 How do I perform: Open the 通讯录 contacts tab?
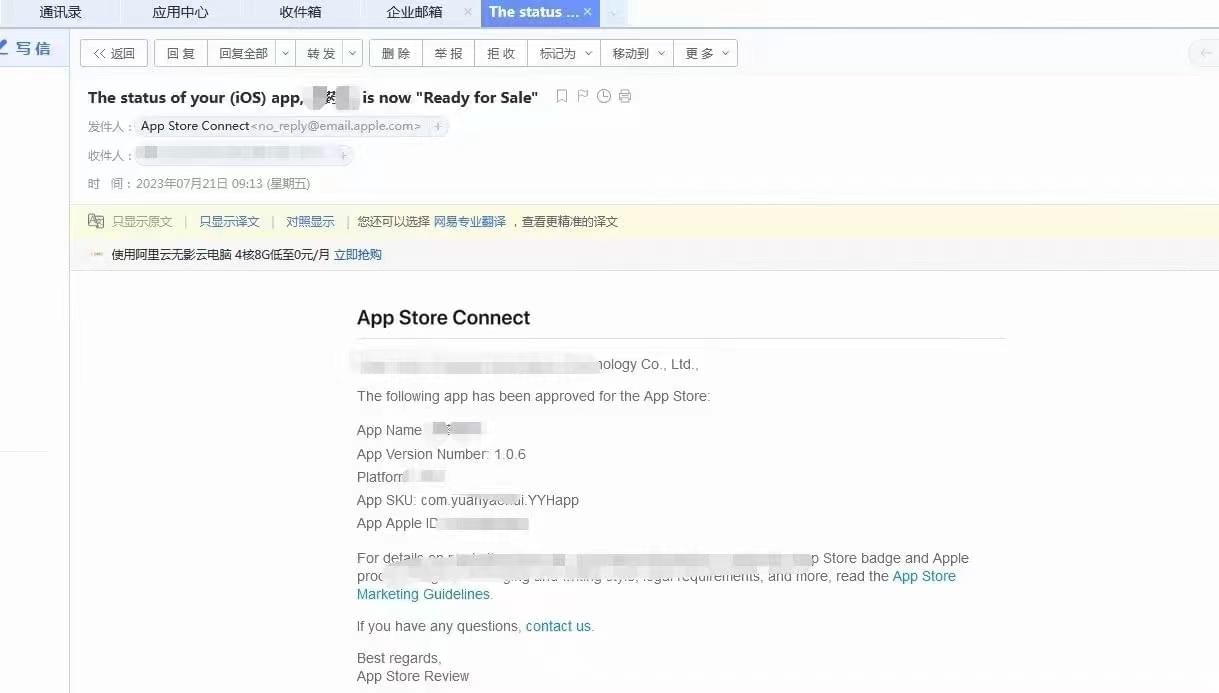[x=60, y=13]
